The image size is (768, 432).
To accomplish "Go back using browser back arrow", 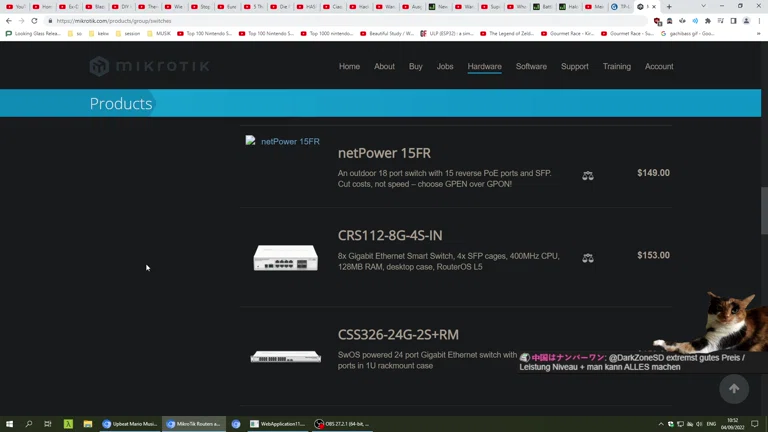I will tap(9, 21).
